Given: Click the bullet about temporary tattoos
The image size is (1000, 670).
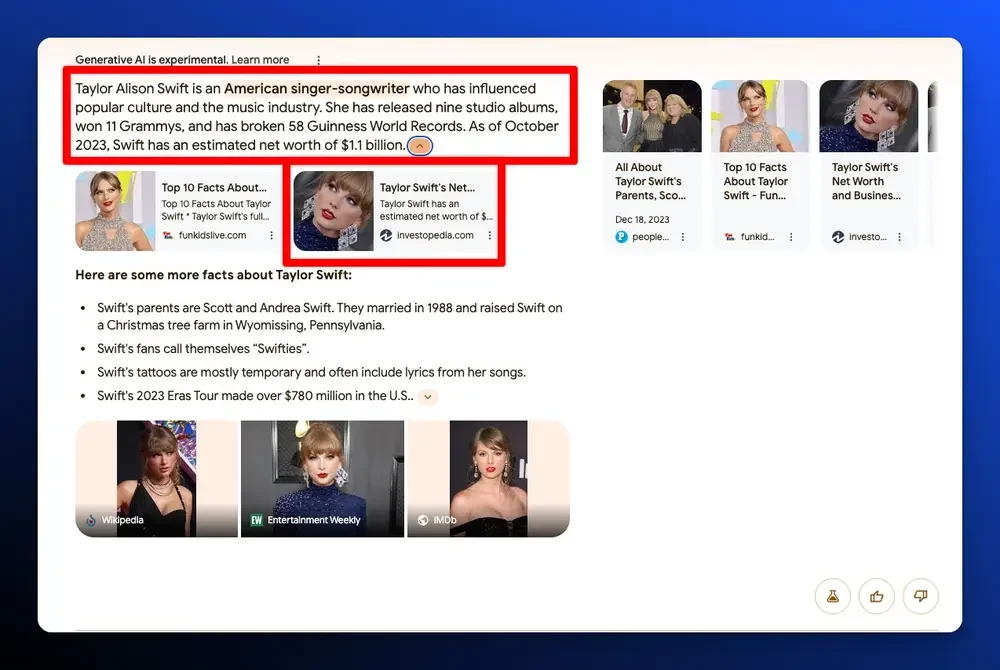Looking at the screenshot, I should 311,372.
